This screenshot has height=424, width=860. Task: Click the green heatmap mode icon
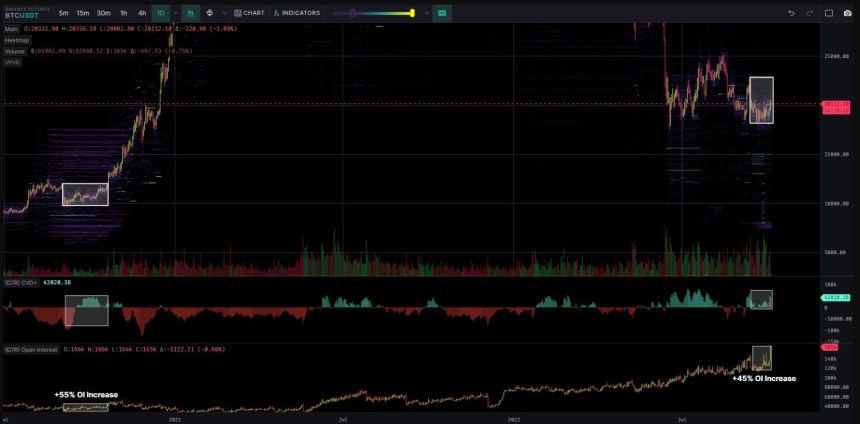pyautogui.click(x=442, y=13)
